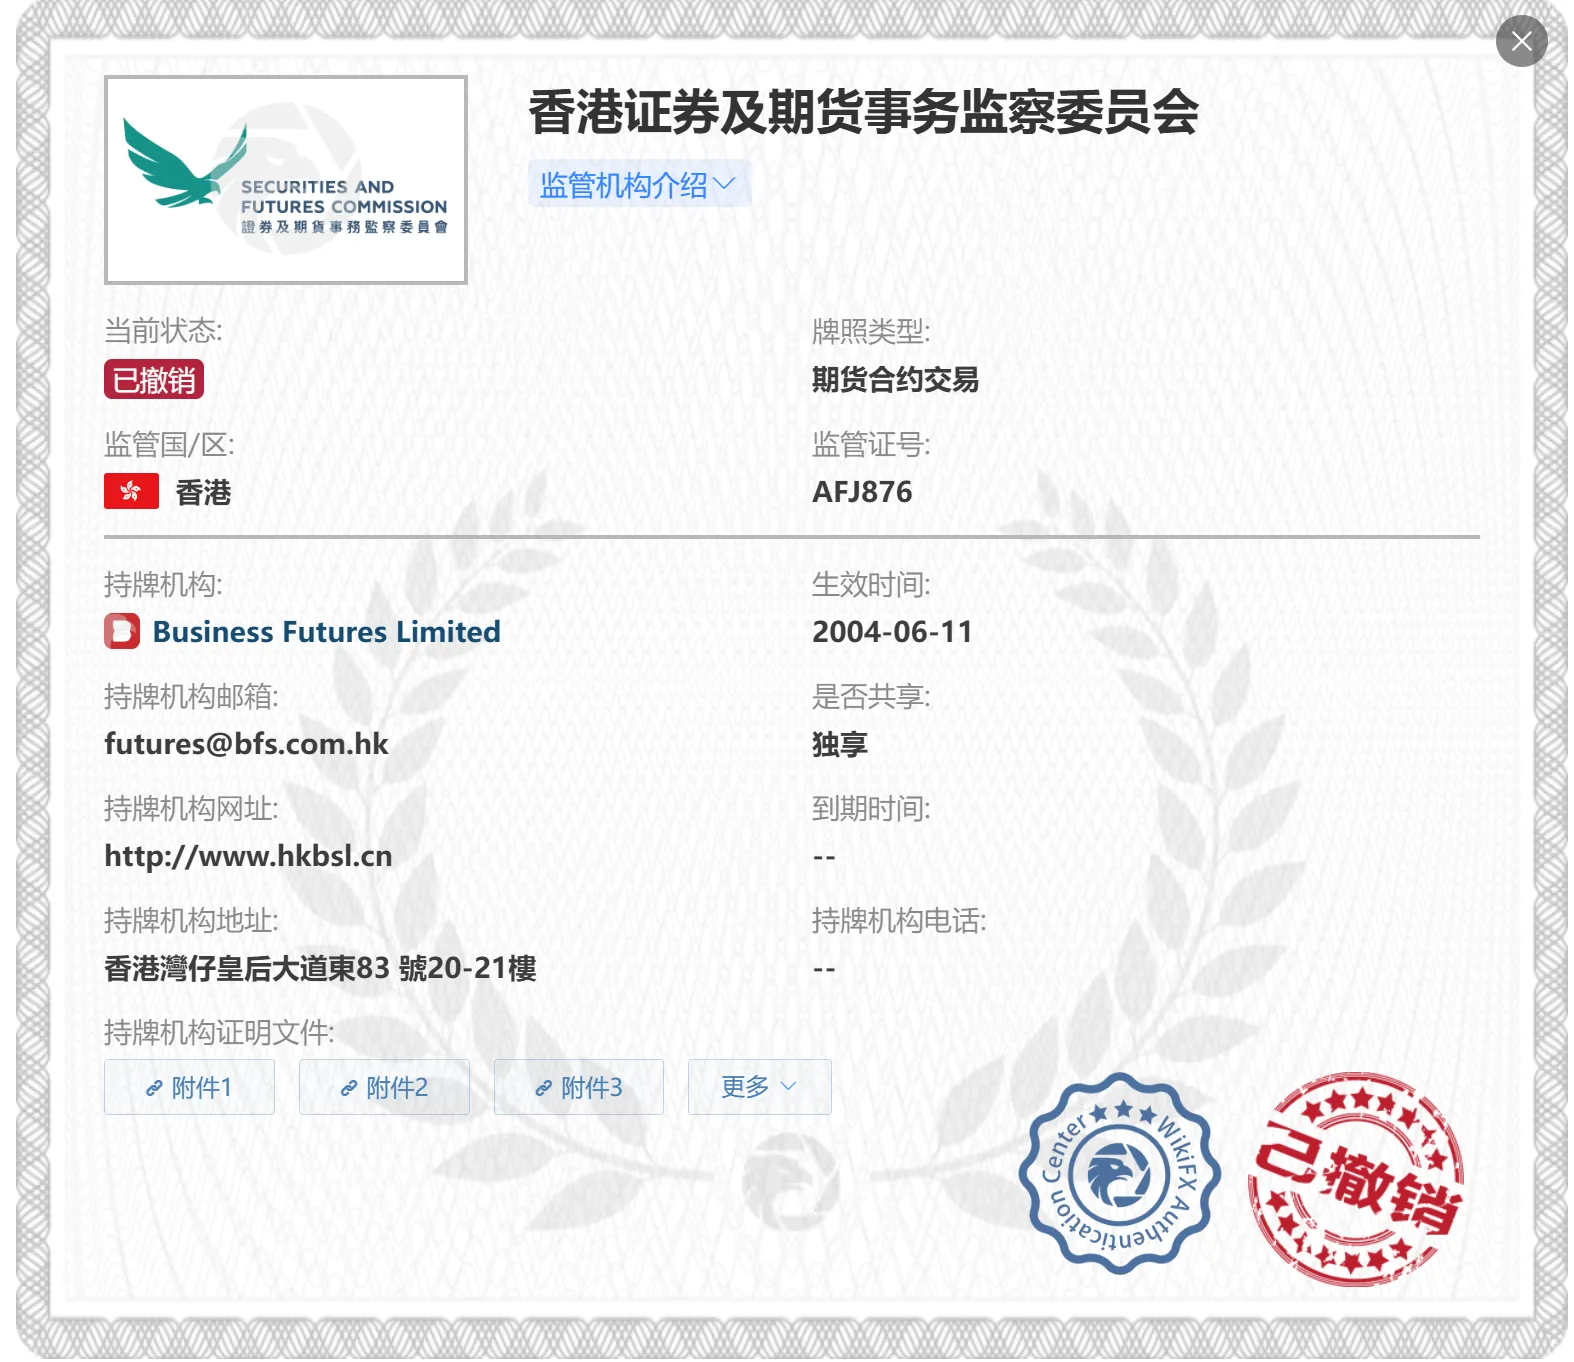
Task: Select the effective date 2004-06-11
Action: coord(892,632)
